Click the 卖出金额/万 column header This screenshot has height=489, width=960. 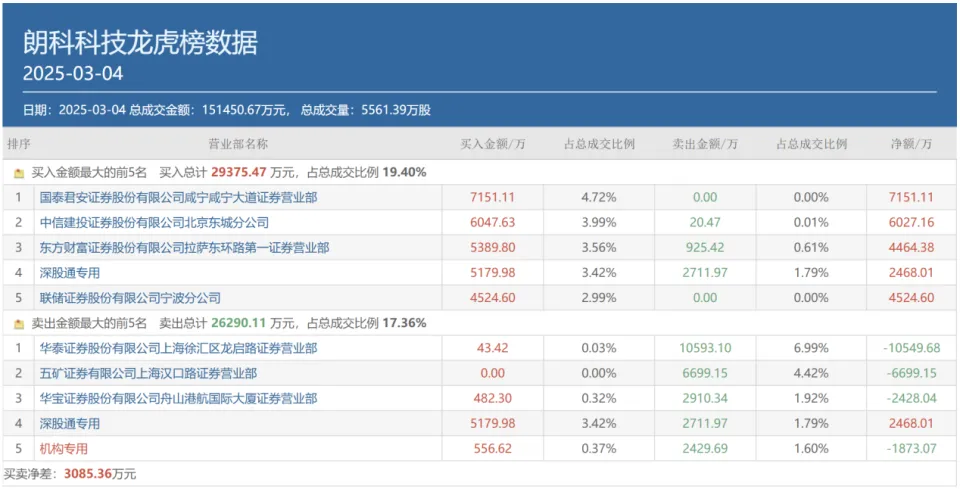click(705, 145)
